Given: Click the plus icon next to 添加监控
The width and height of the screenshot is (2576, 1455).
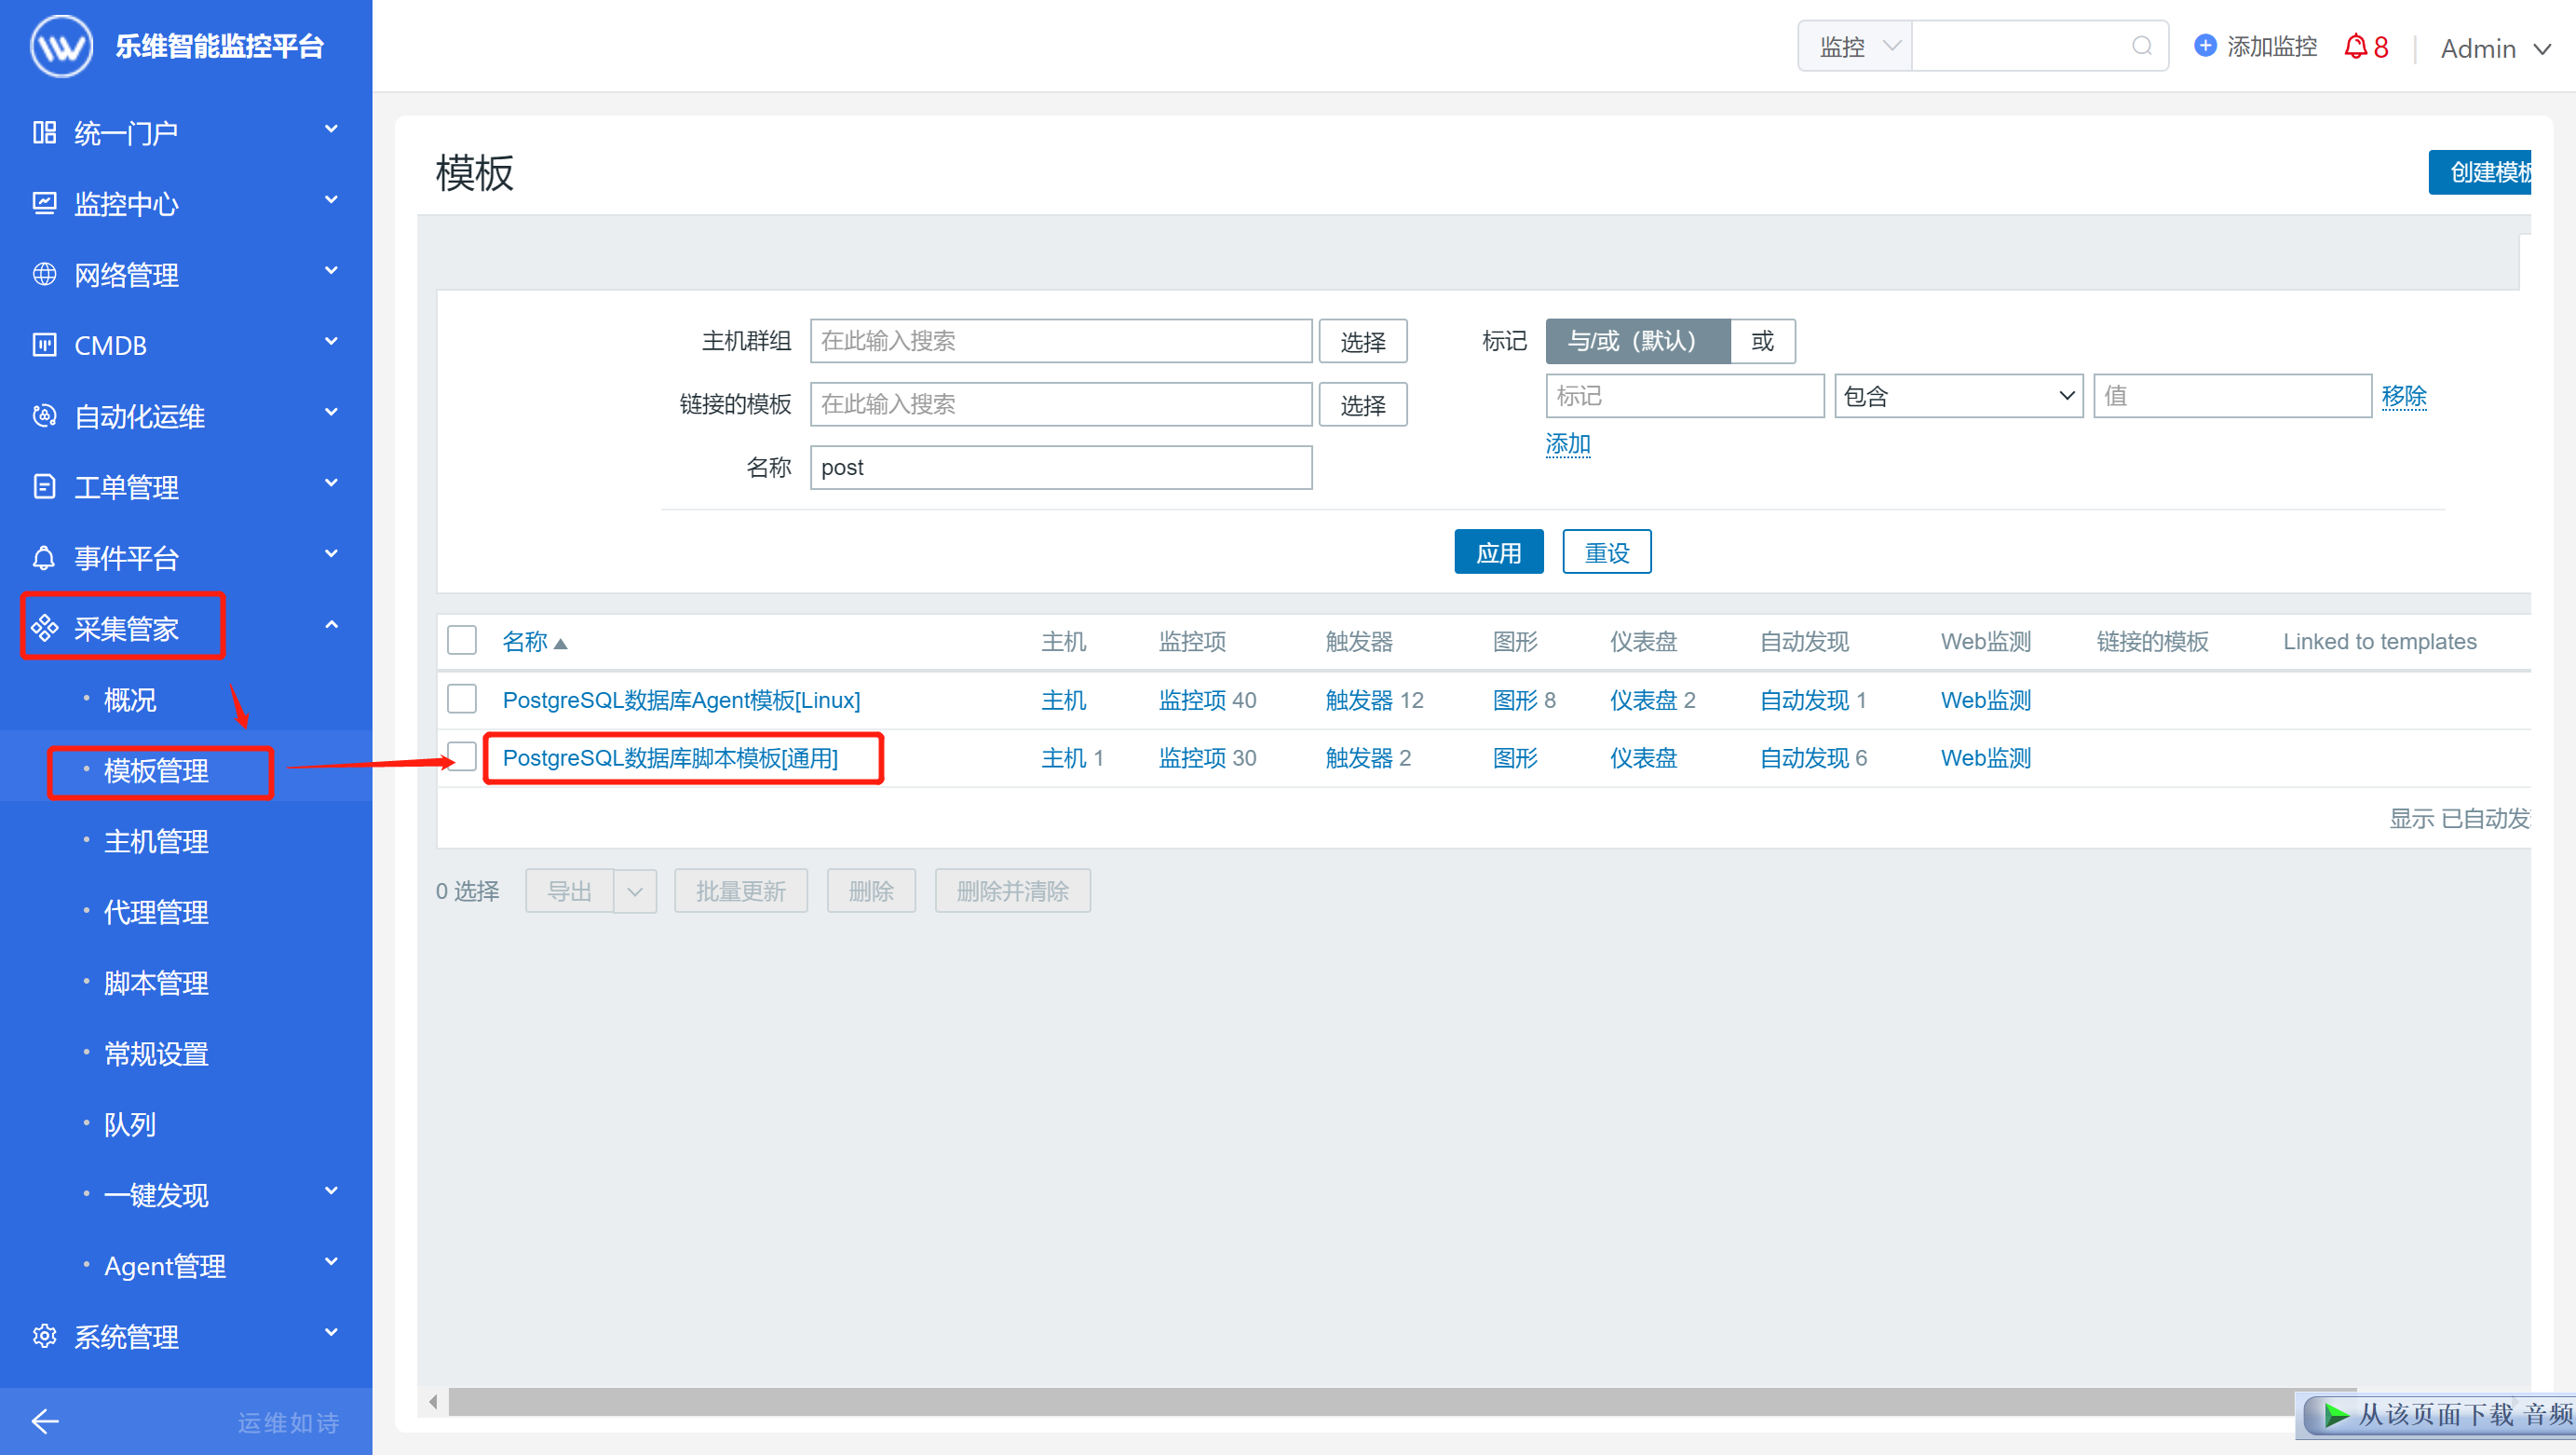Looking at the screenshot, I should click(2205, 46).
